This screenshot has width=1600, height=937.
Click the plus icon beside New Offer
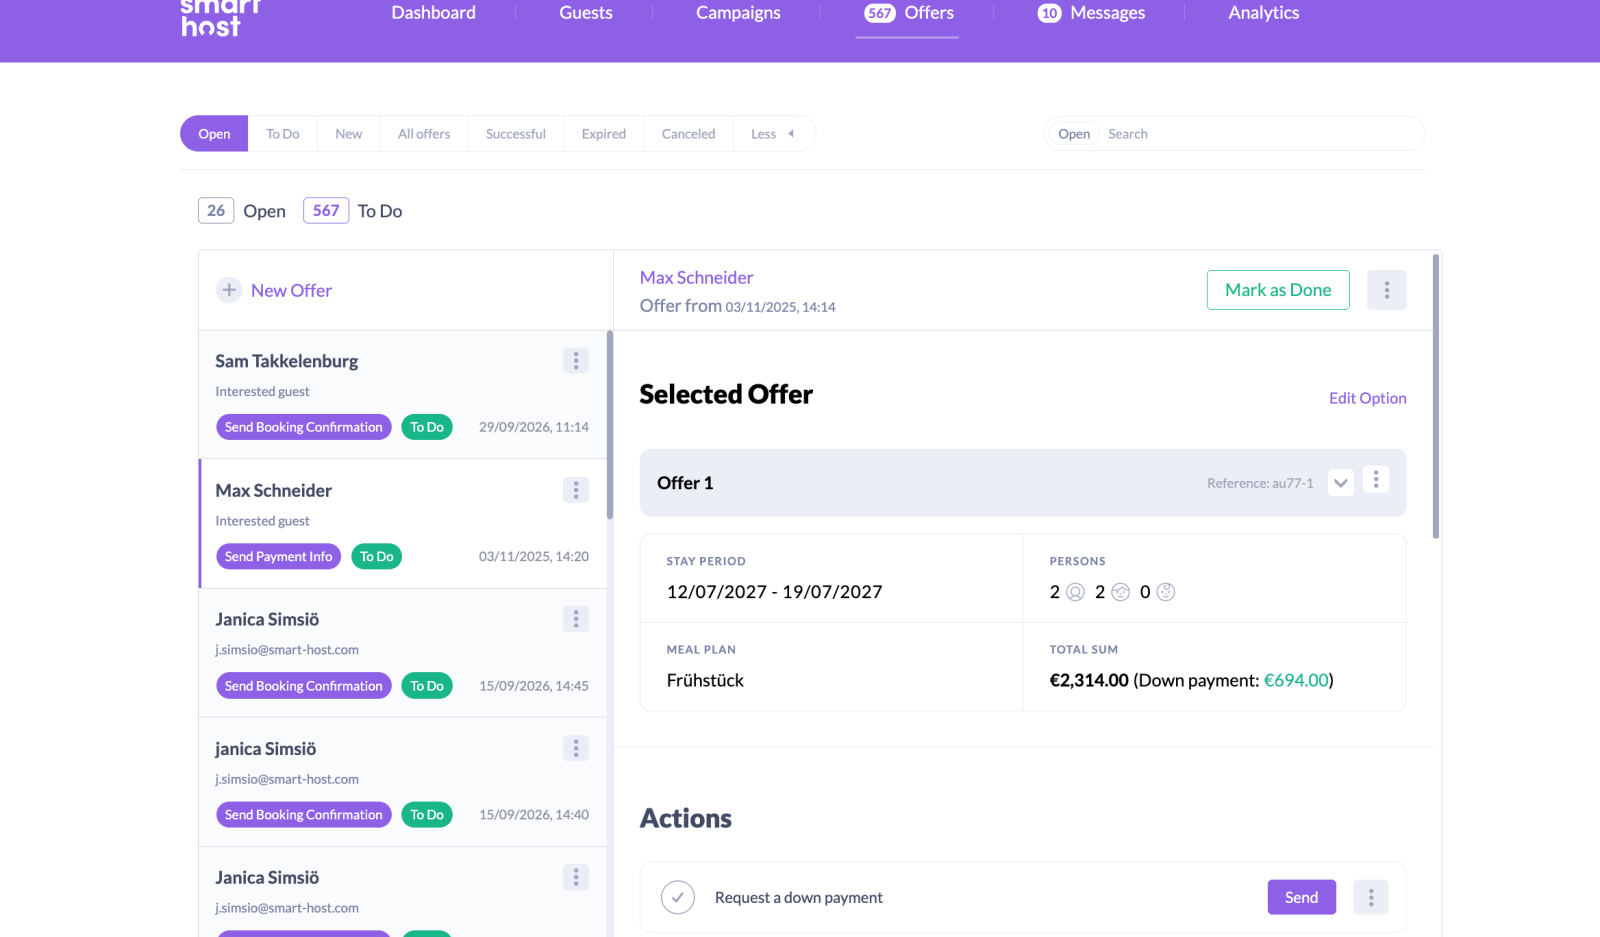(x=229, y=290)
